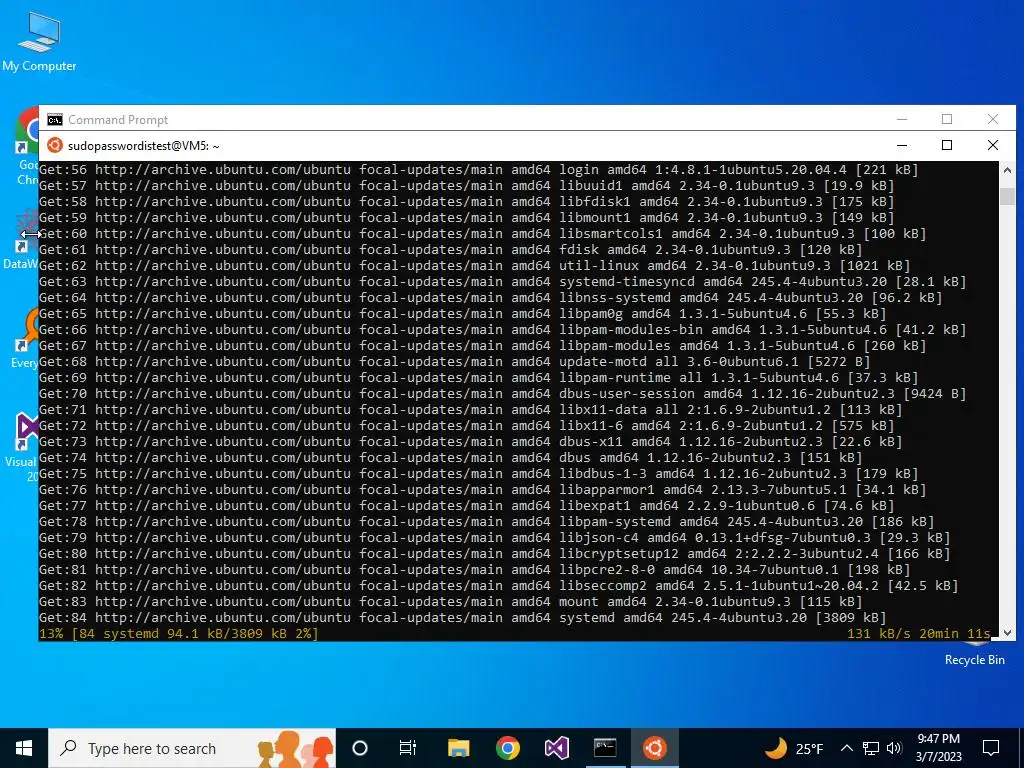The height and width of the screenshot is (768, 1024).
Task: Switch to Ubuntu terminal taskbar button
Action: pos(654,748)
